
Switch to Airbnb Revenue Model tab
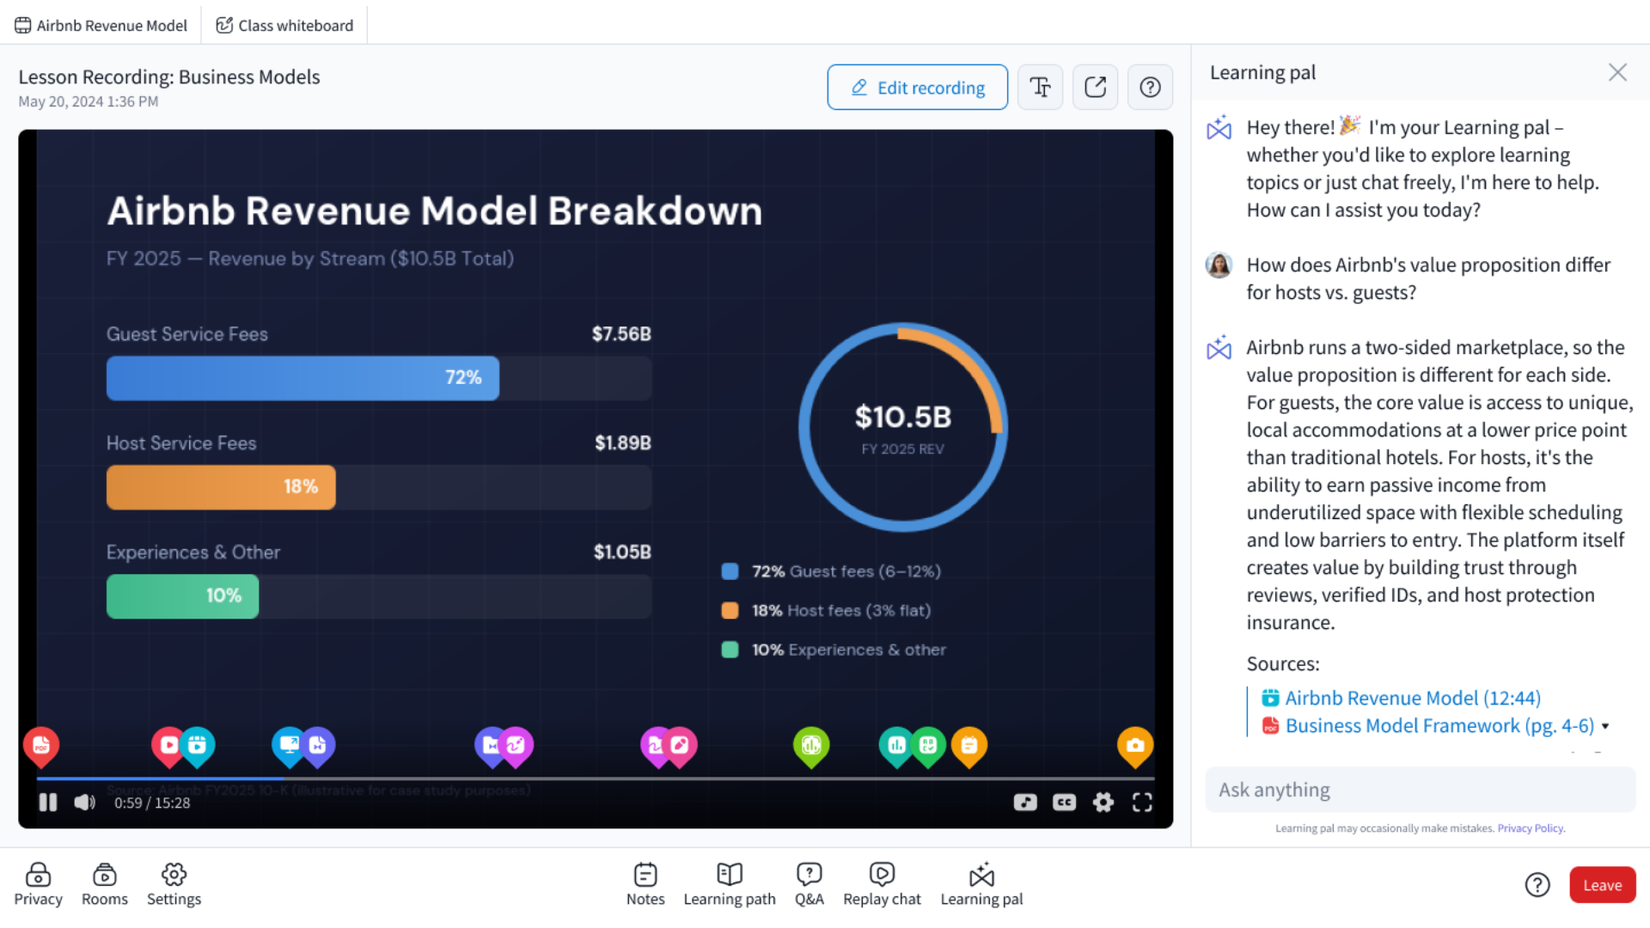point(101,25)
